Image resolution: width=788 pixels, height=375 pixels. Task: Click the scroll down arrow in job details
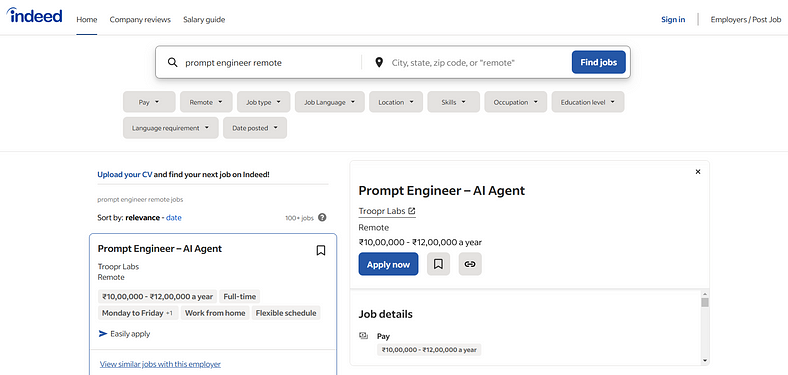tap(705, 360)
